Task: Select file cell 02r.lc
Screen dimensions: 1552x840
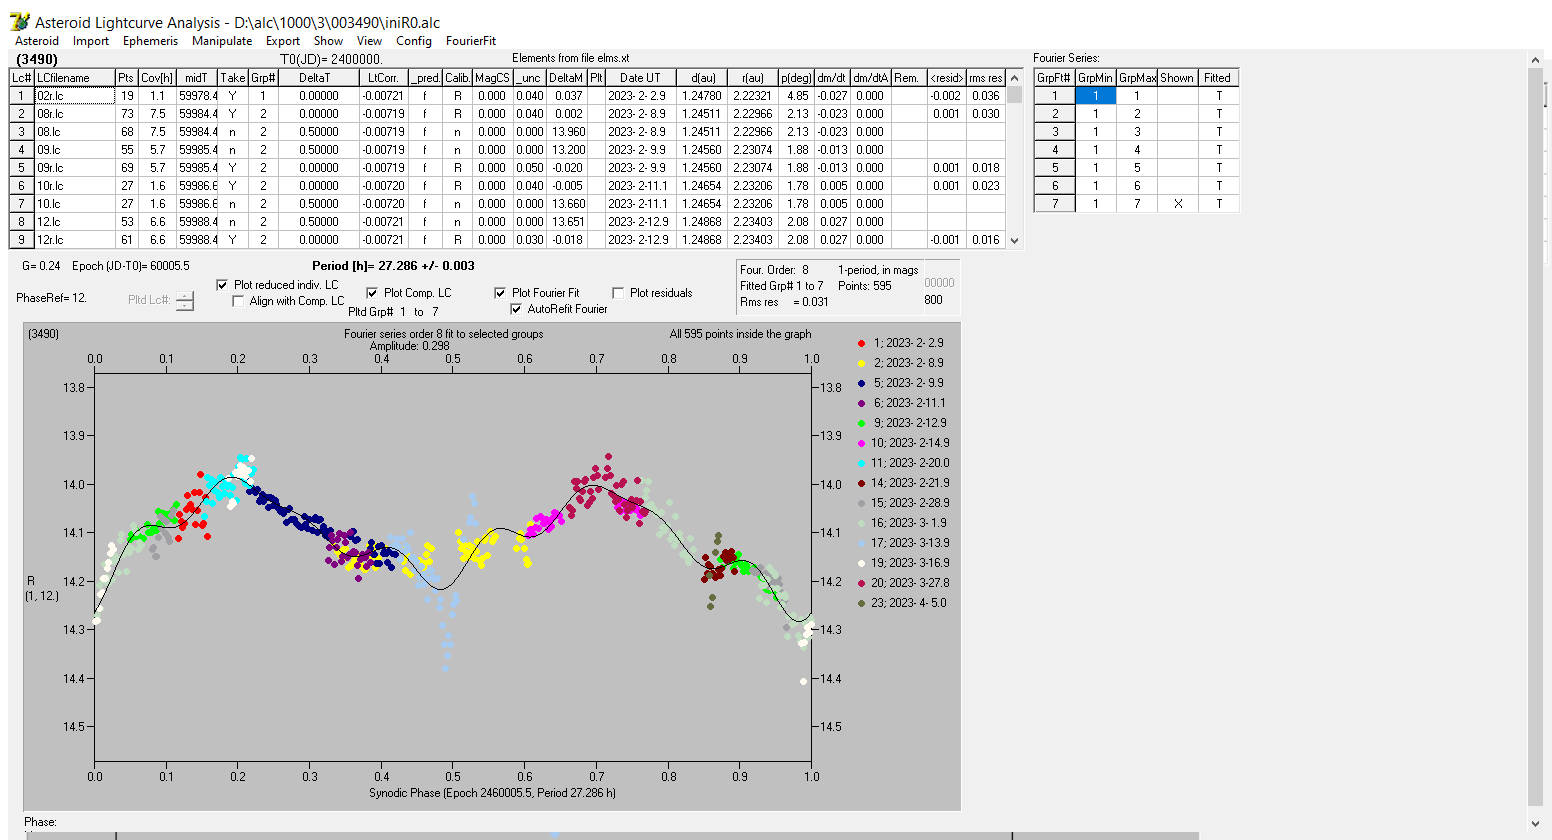Action: click(x=74, y=96)
